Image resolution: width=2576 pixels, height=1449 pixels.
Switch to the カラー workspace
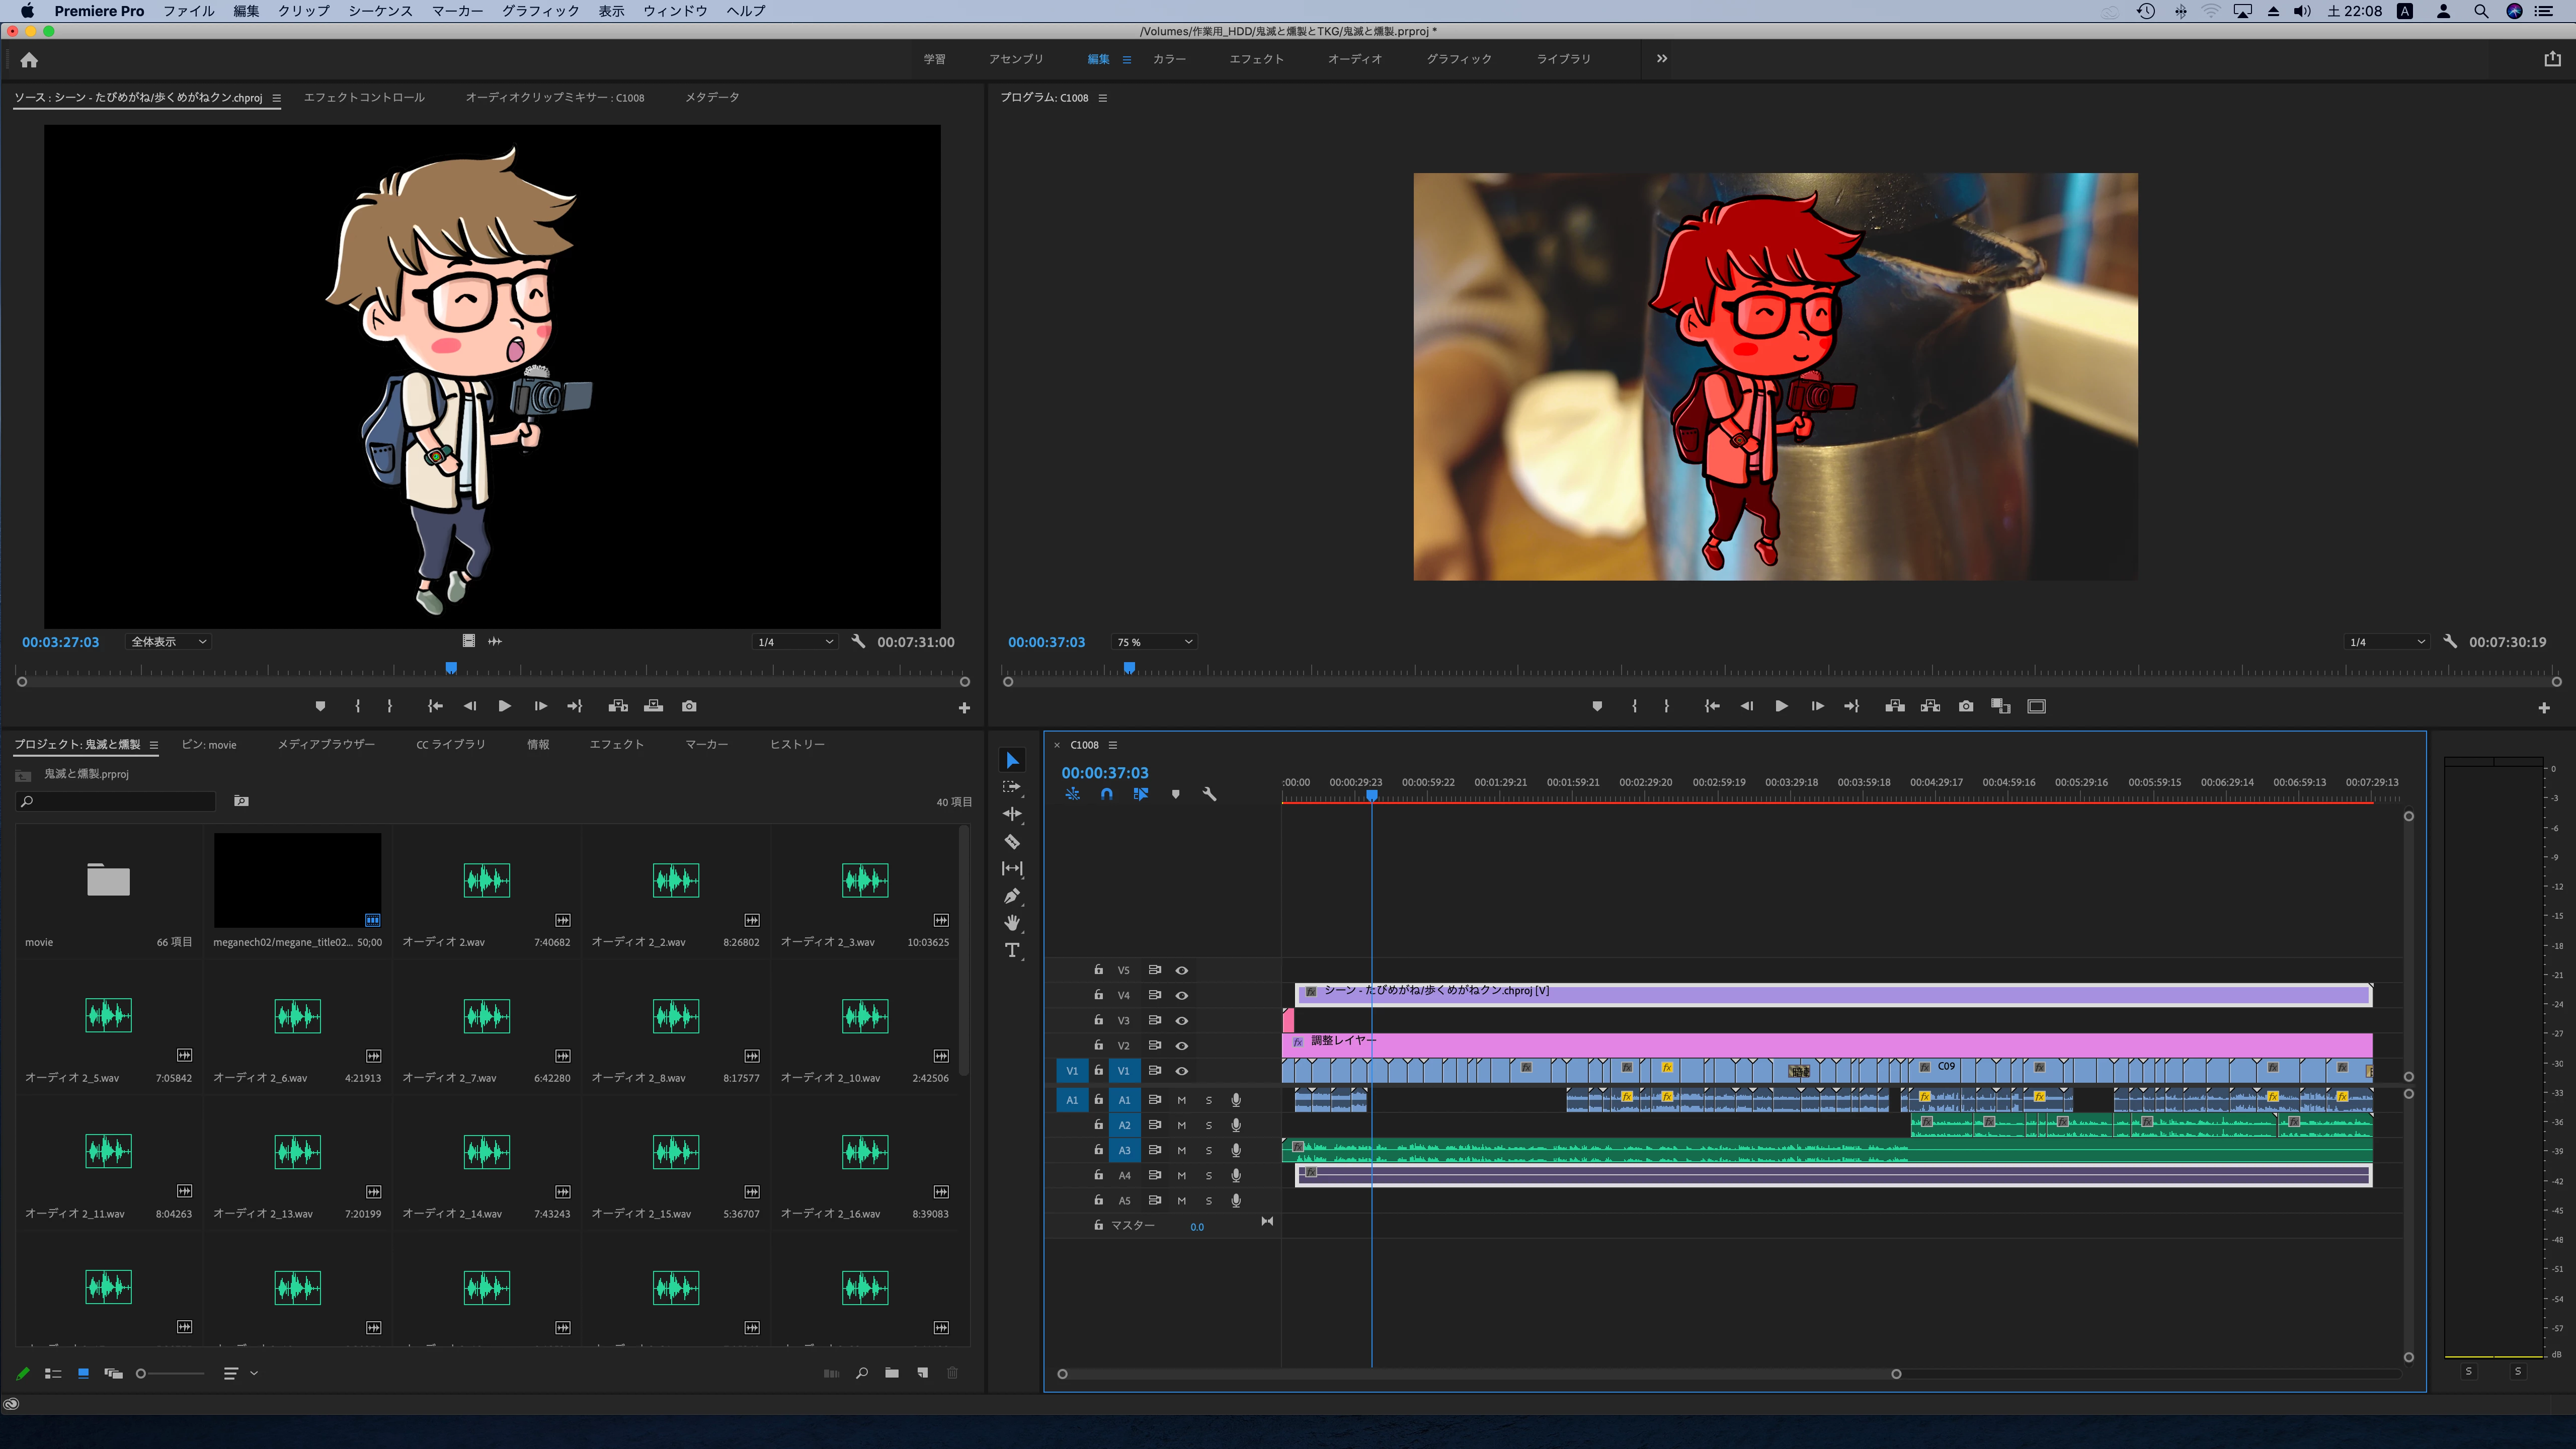[x=1169, y=59]
